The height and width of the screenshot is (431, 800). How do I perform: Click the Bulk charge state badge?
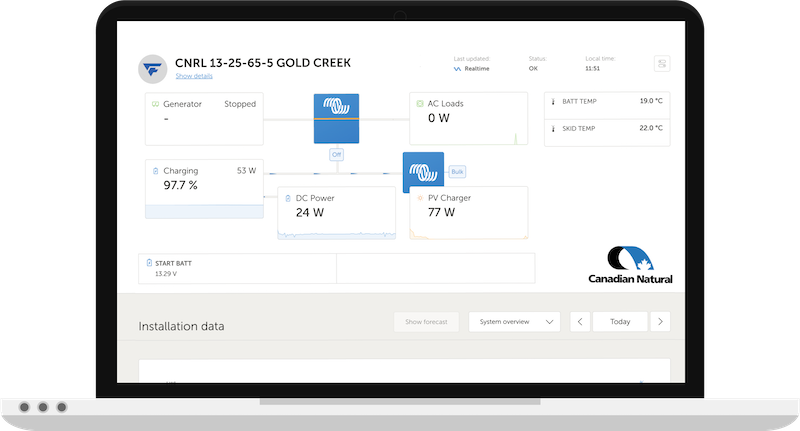coord(456,171)
